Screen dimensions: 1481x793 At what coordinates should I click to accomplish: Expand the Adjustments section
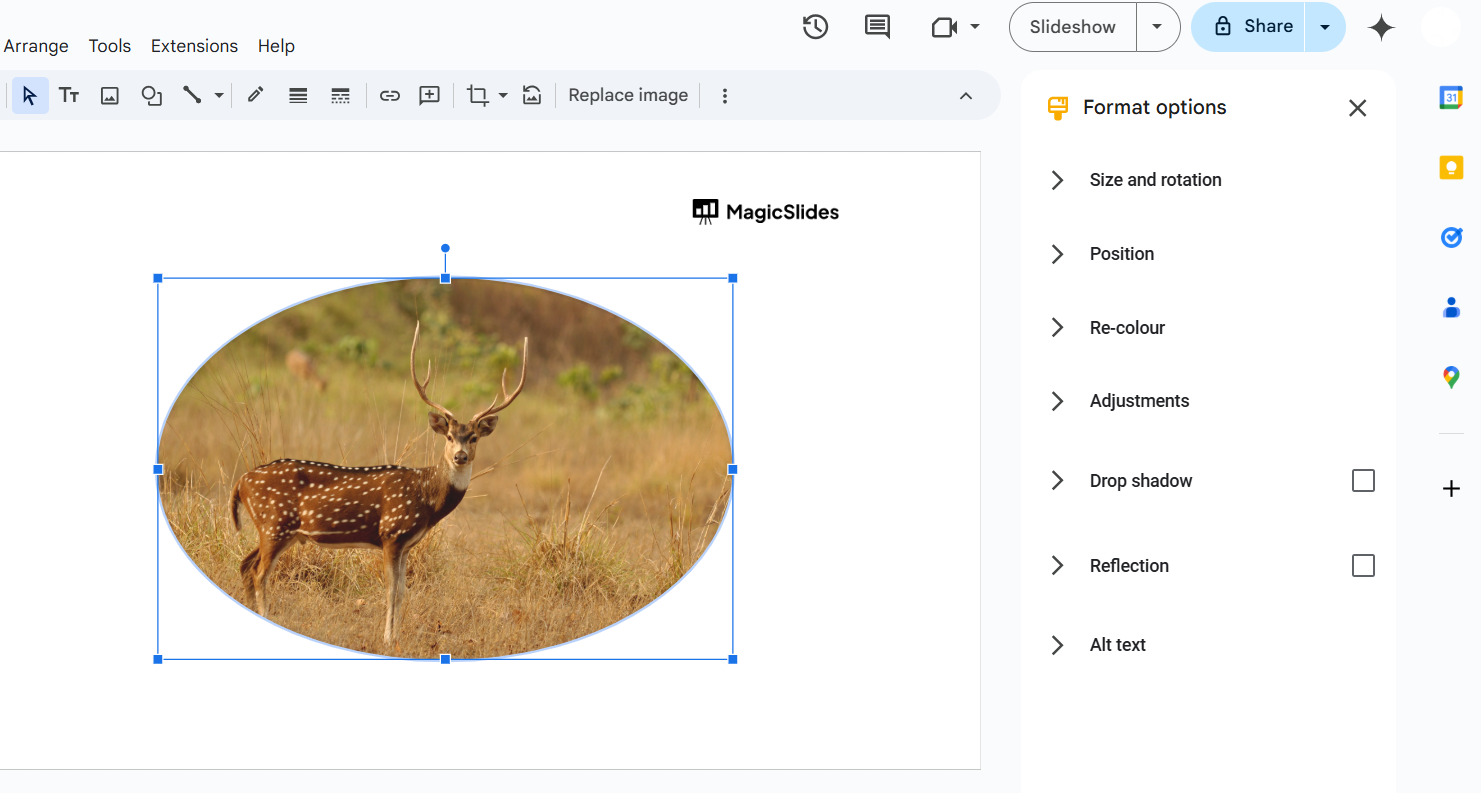coord(1138,401)
